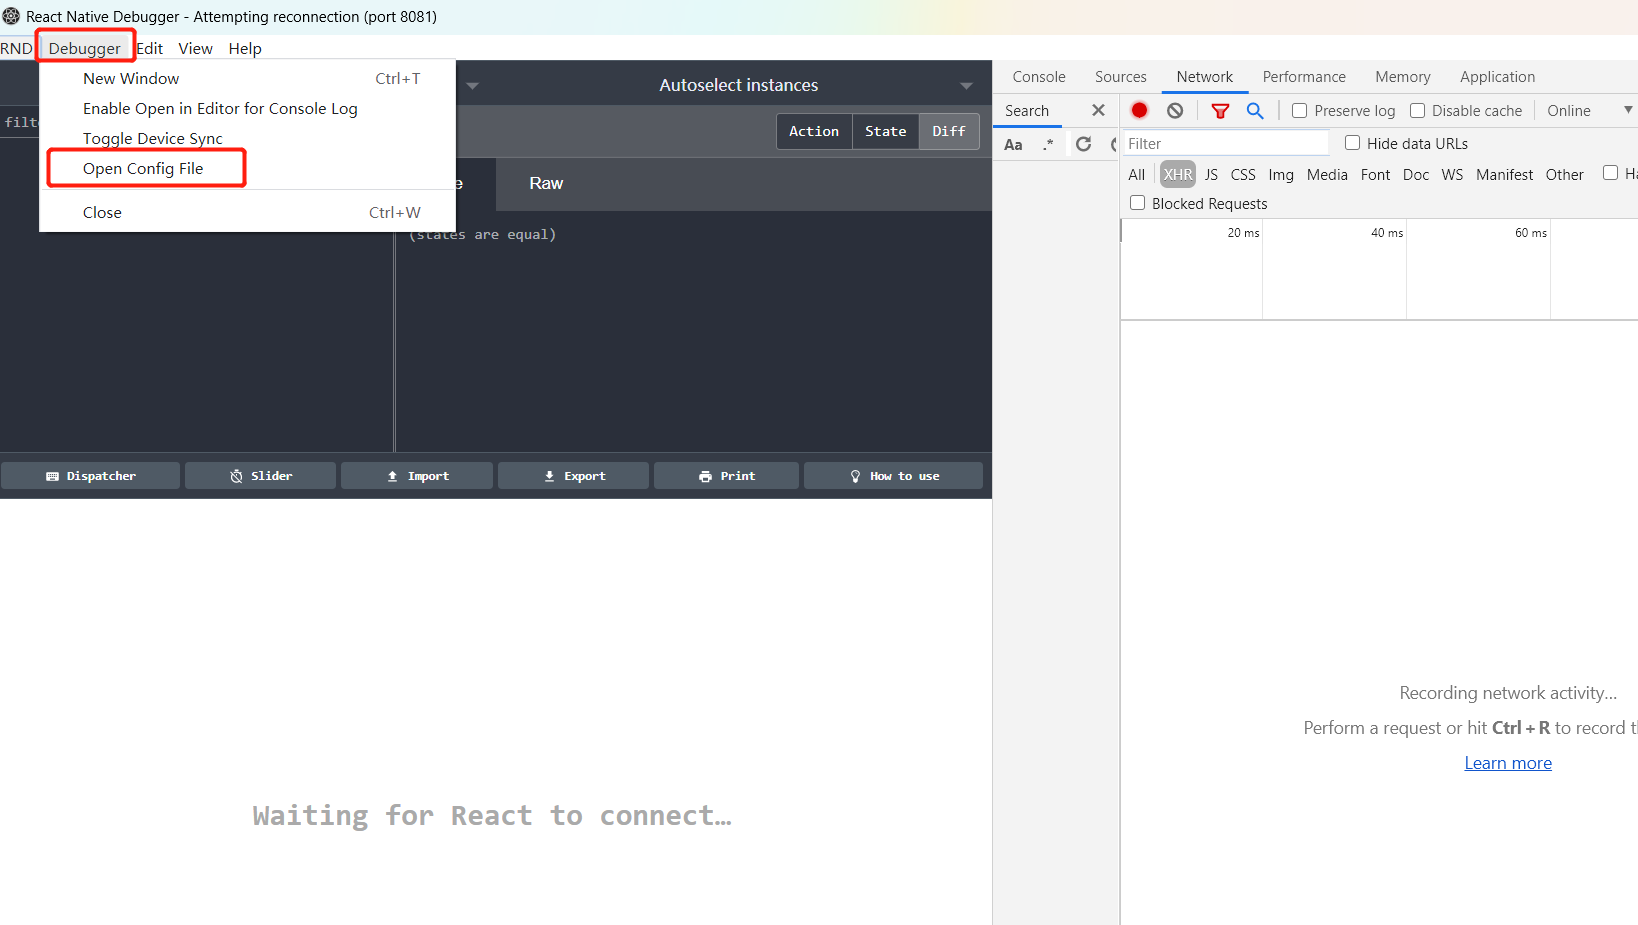Filter requests by All types
The image size is (1638, 925).
[1136, 174]
